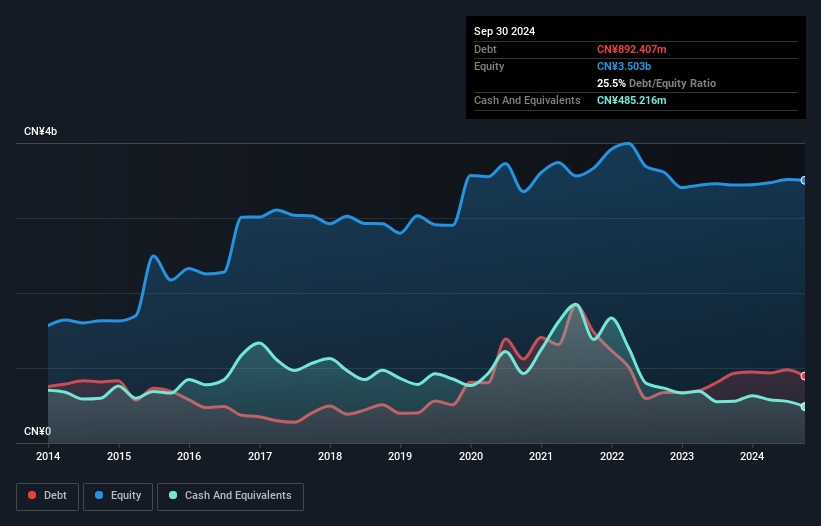
Task: Click the 25.5% Debt/Equity Ratio text
Action: tap(656, 83)
